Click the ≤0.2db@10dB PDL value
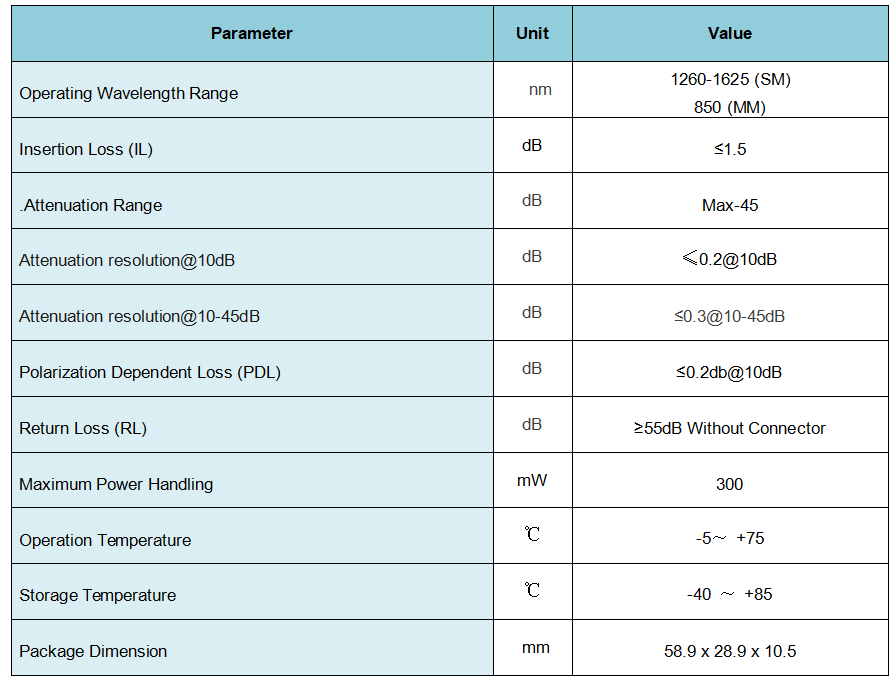This screenshot has height=681, width=896. [x=729, y=372]
